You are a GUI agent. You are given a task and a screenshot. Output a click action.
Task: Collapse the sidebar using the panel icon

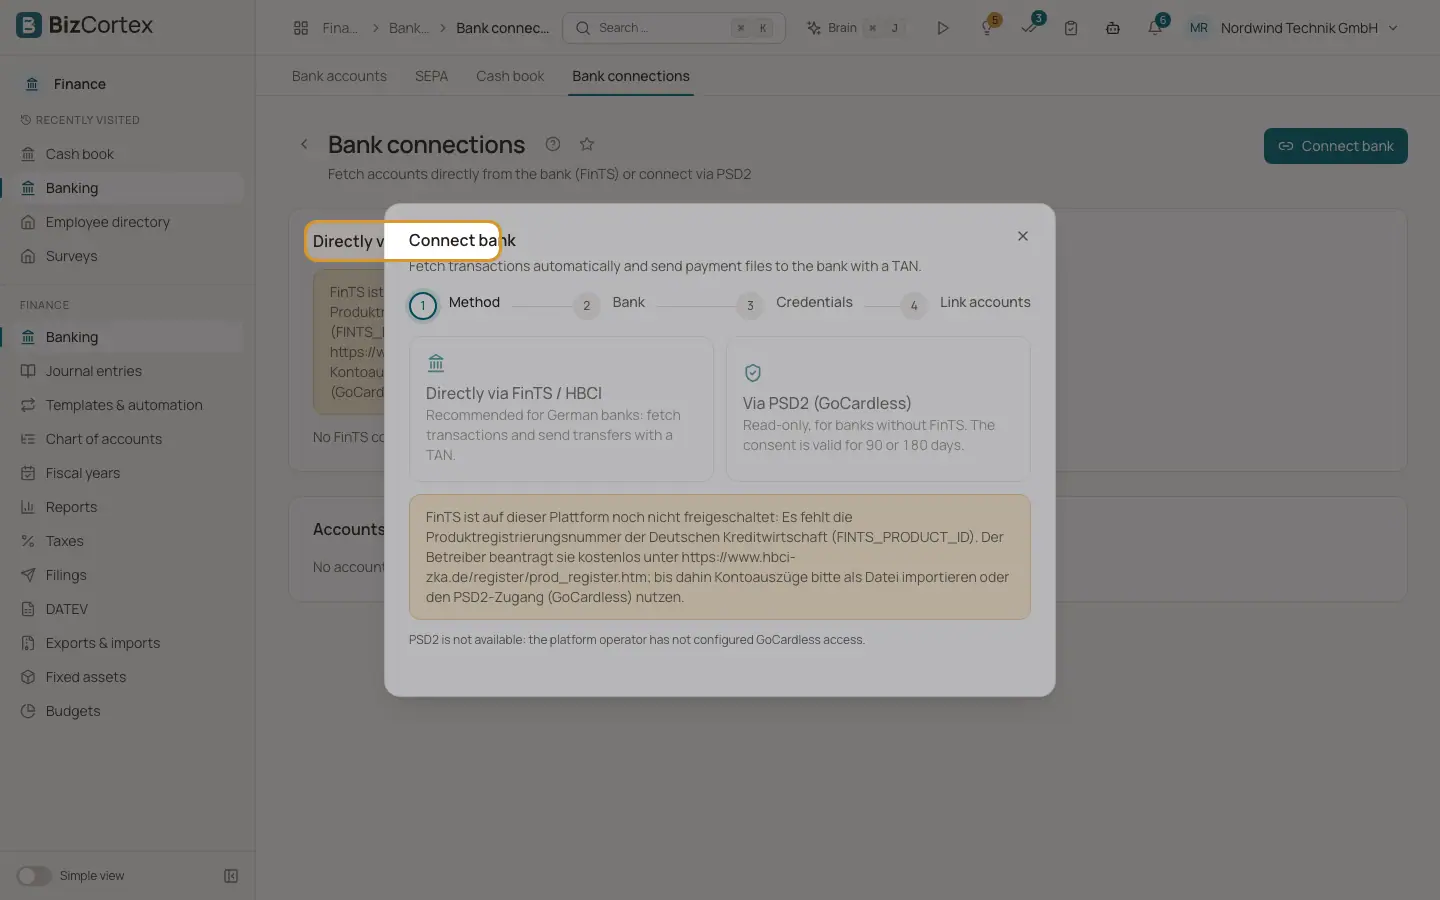click(231, 876)
